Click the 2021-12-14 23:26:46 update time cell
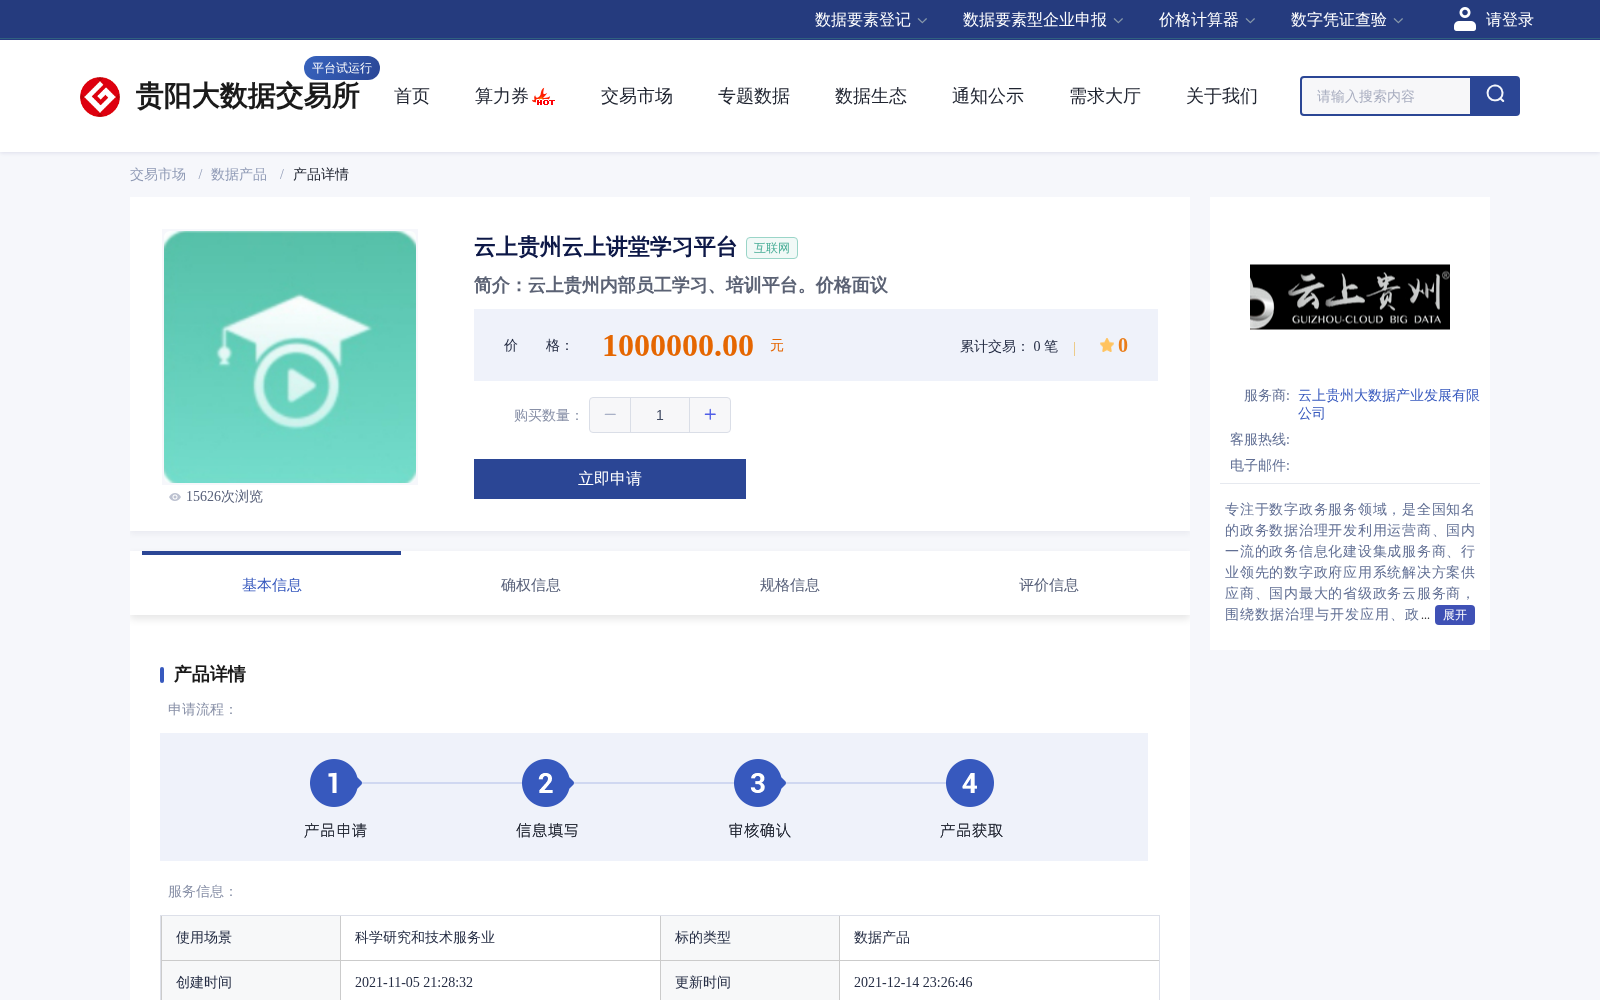The width and height of the screenshot is (1600, 1000). tap(999, 982)
